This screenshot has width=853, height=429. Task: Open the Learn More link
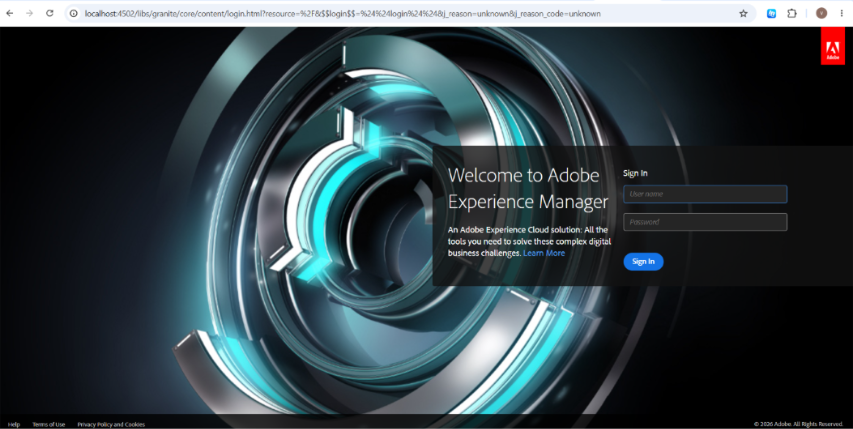click(544, 253)
